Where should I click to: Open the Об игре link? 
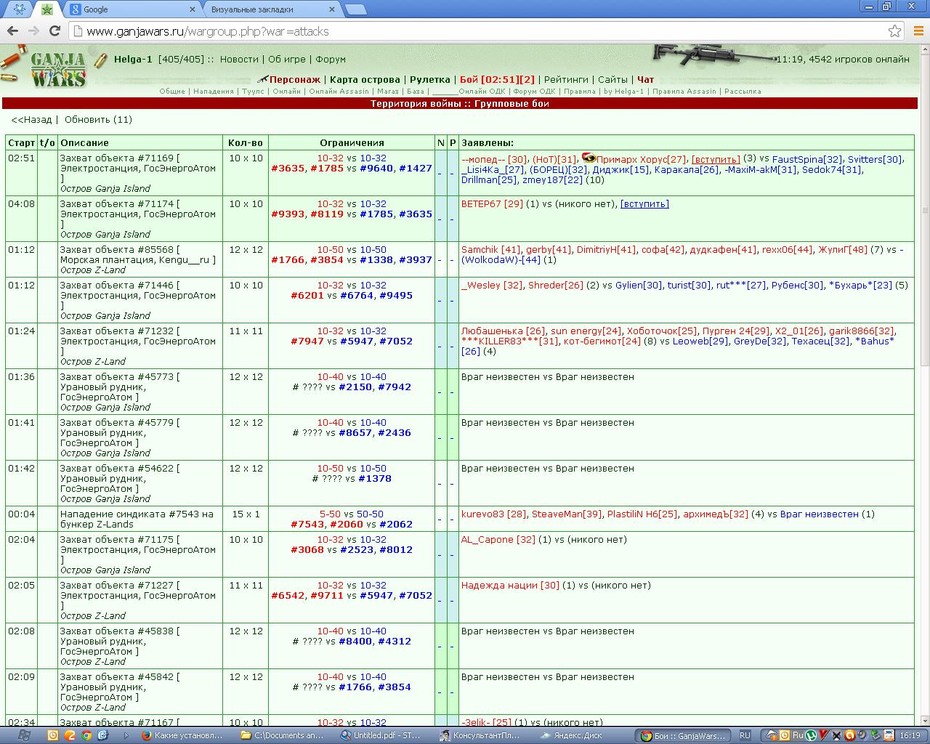(287, 59)
